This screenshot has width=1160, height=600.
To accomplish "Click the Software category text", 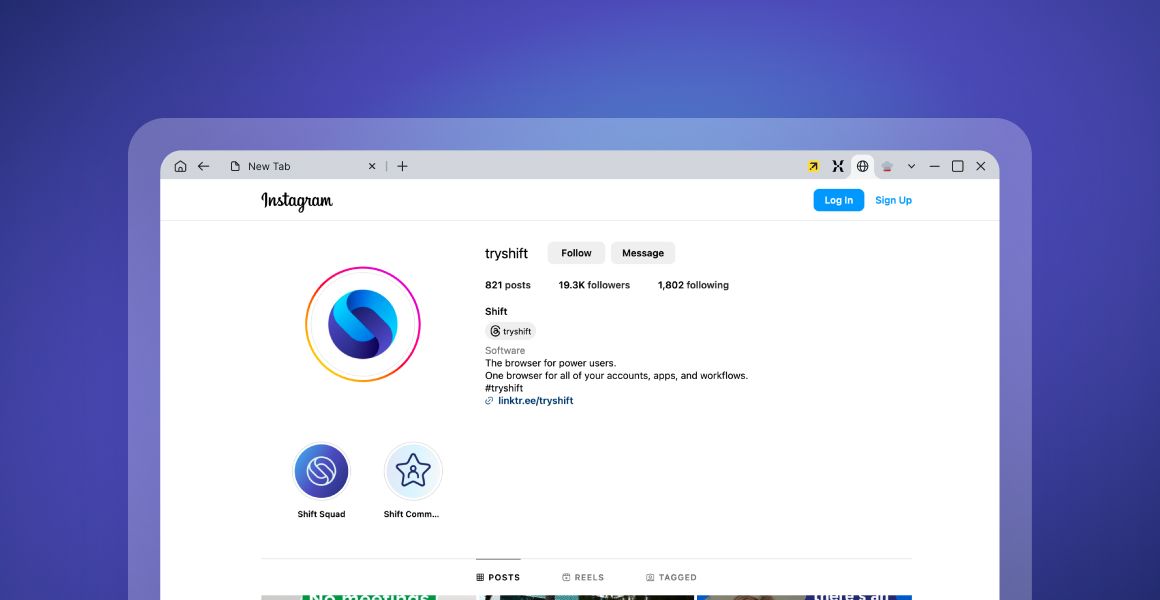I will (505, 351).
